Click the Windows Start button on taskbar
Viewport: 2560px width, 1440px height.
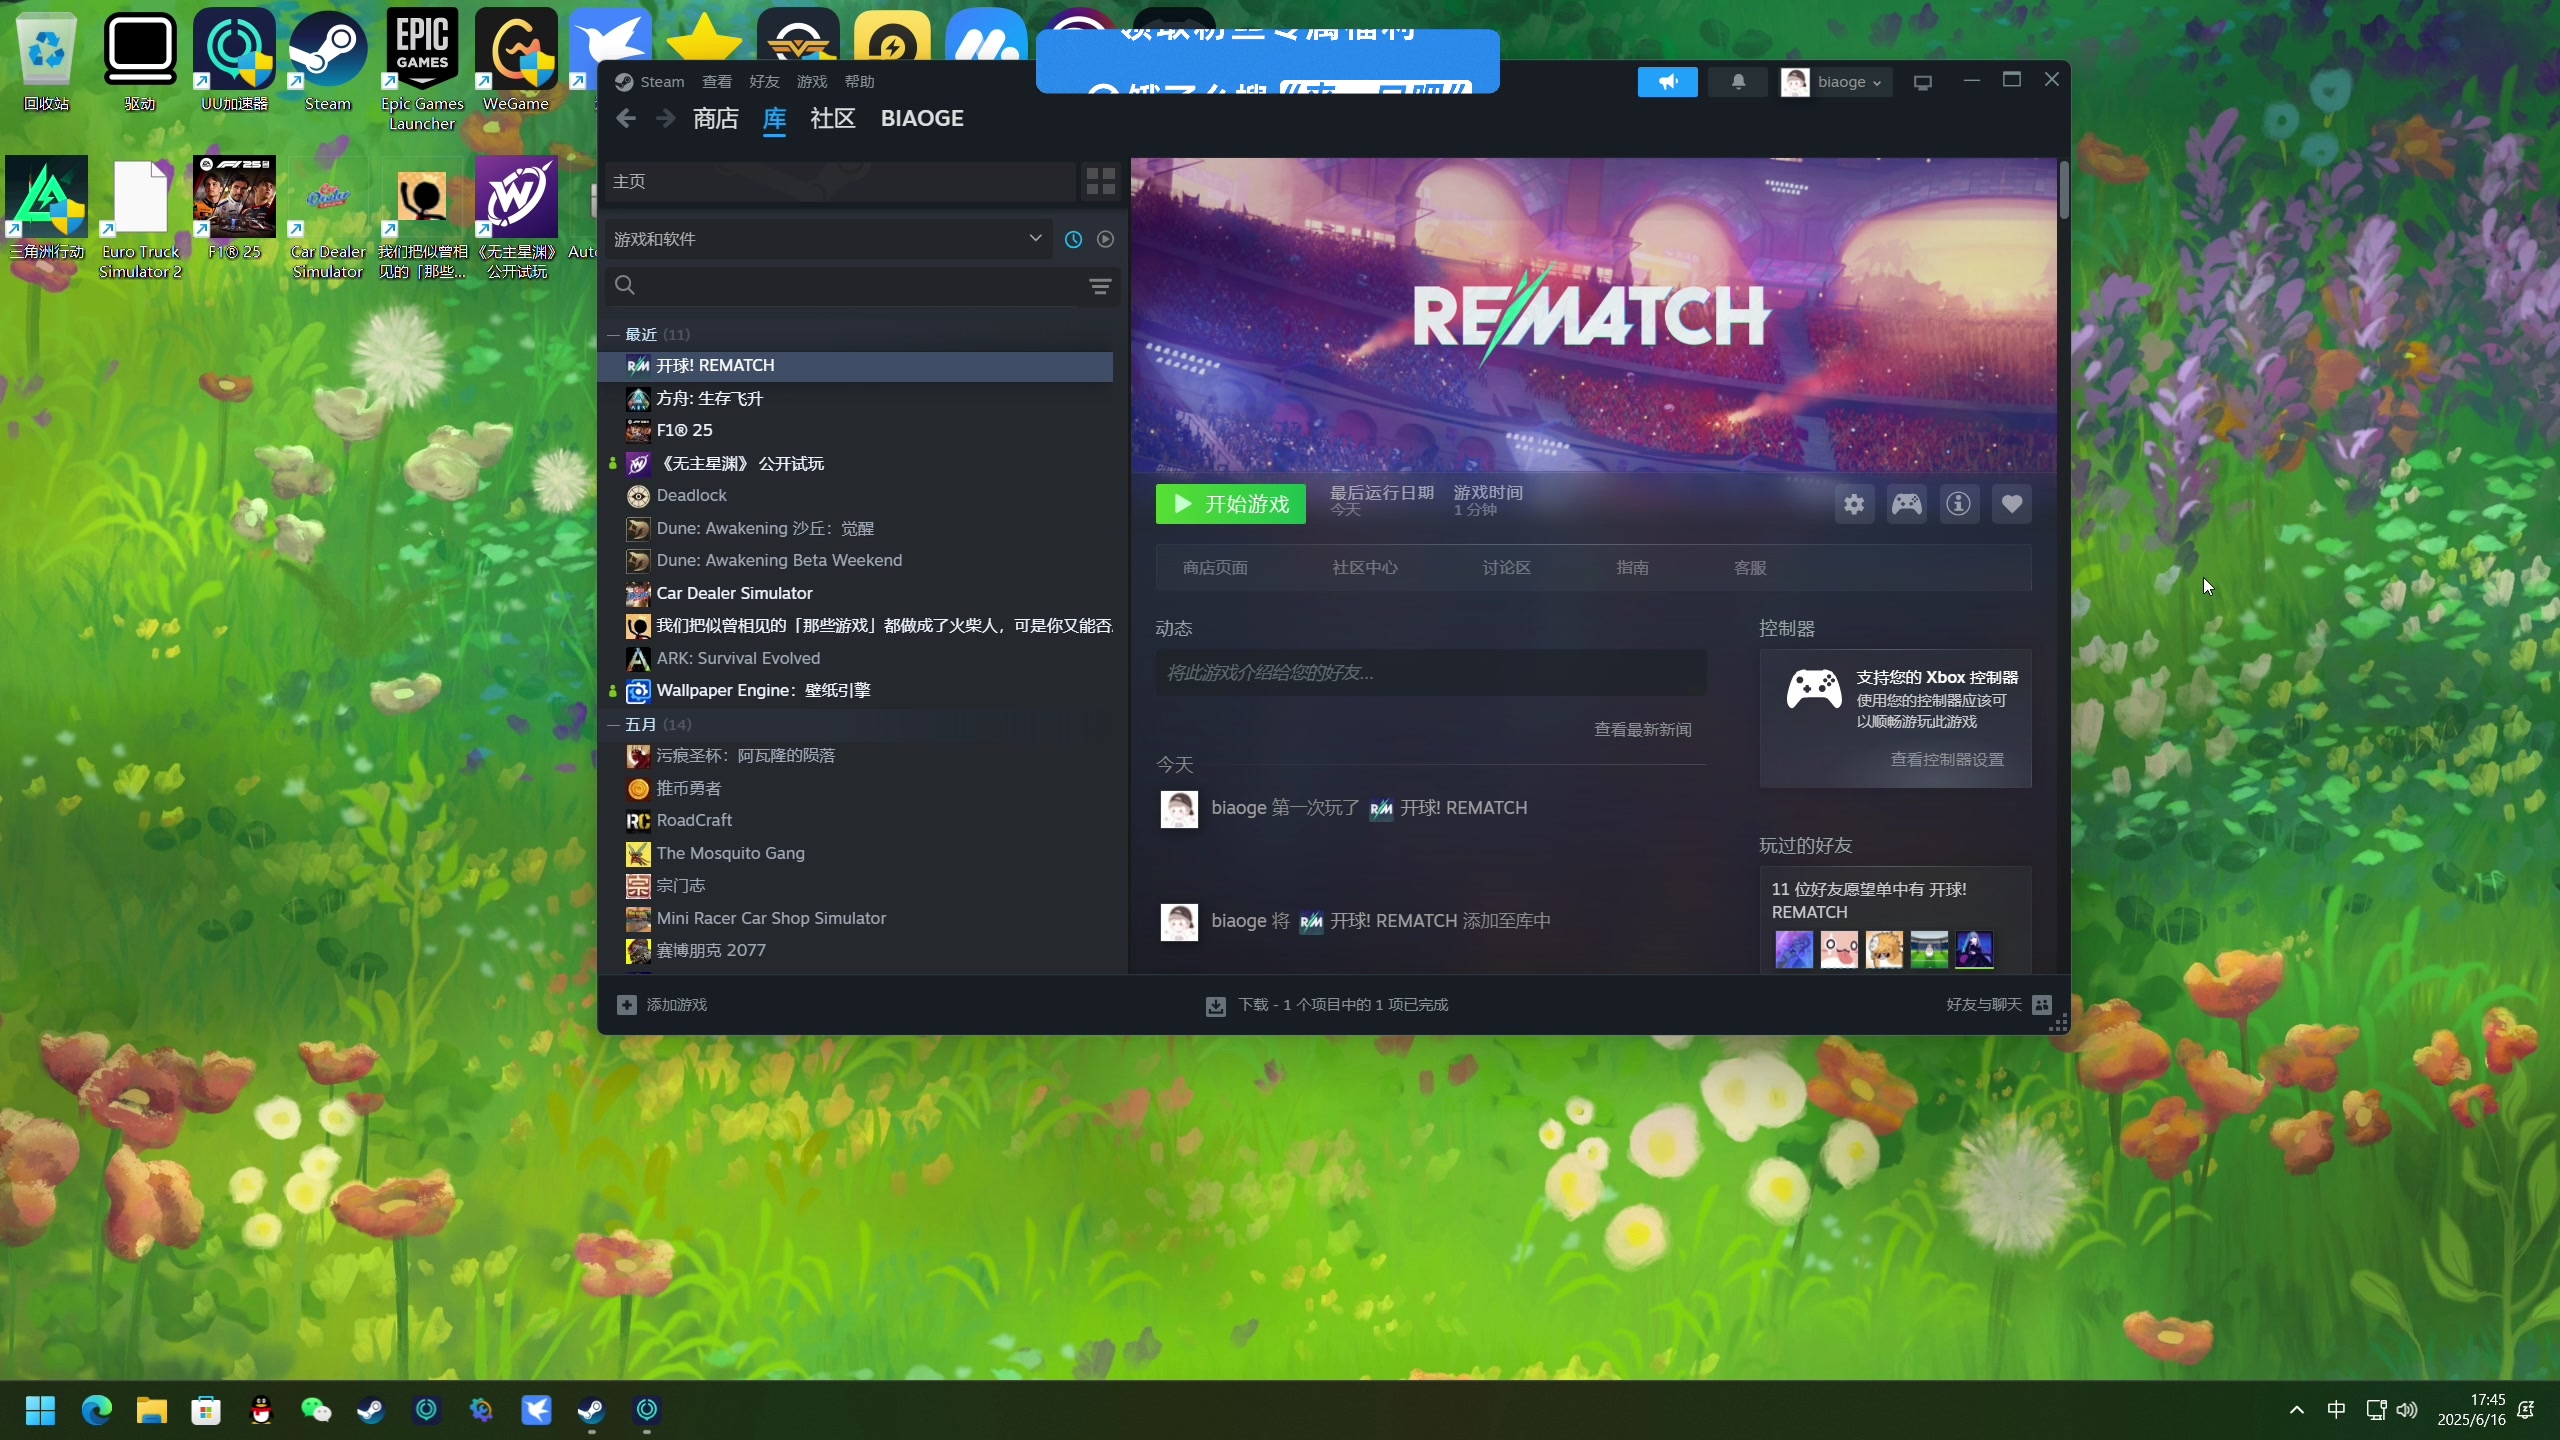[41, 1411]
